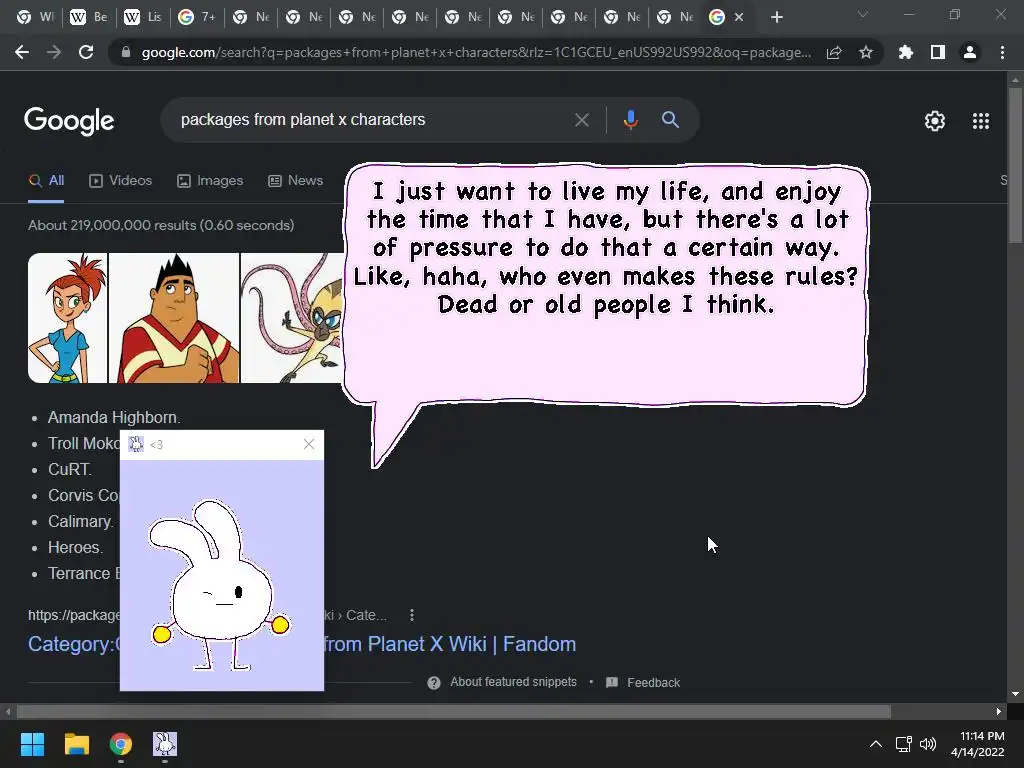This screenshot has width=1024, height=768.
Task: Share this page icon in address bar
Action: (x=833, y=52)
